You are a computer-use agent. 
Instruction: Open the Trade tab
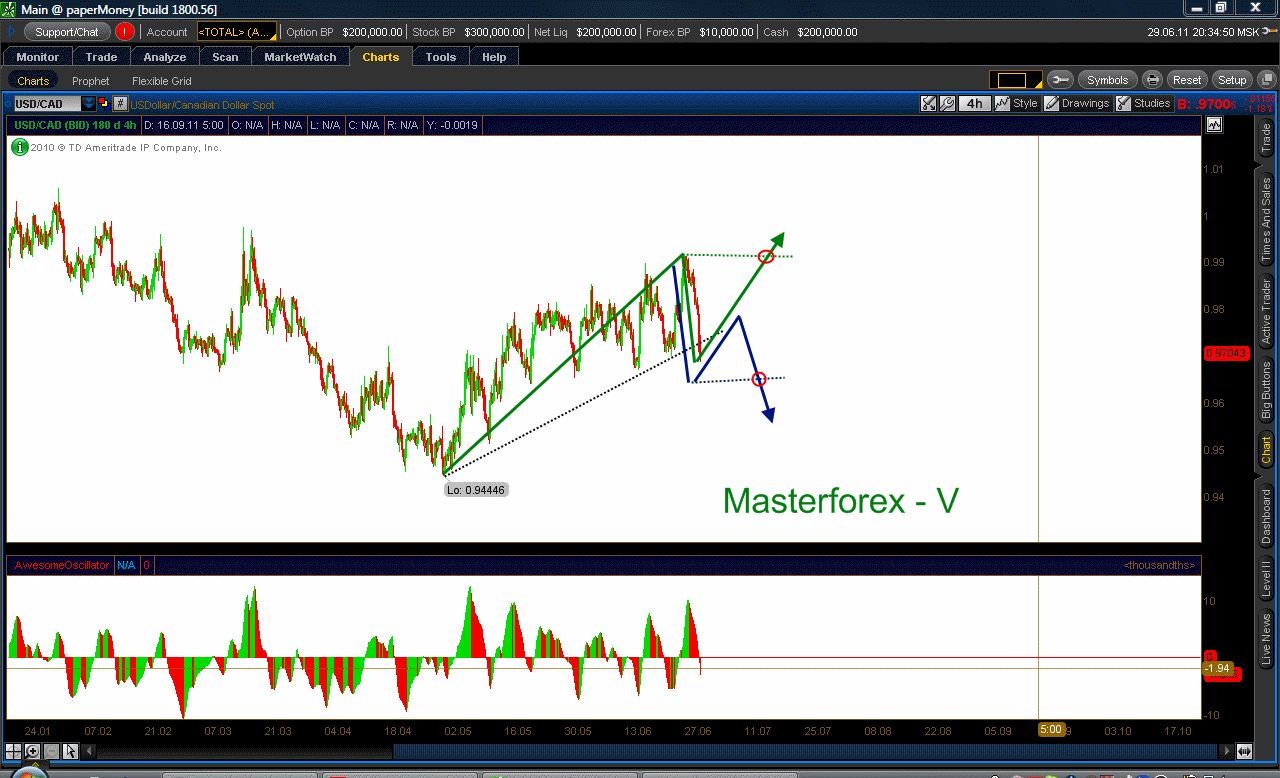102,57
